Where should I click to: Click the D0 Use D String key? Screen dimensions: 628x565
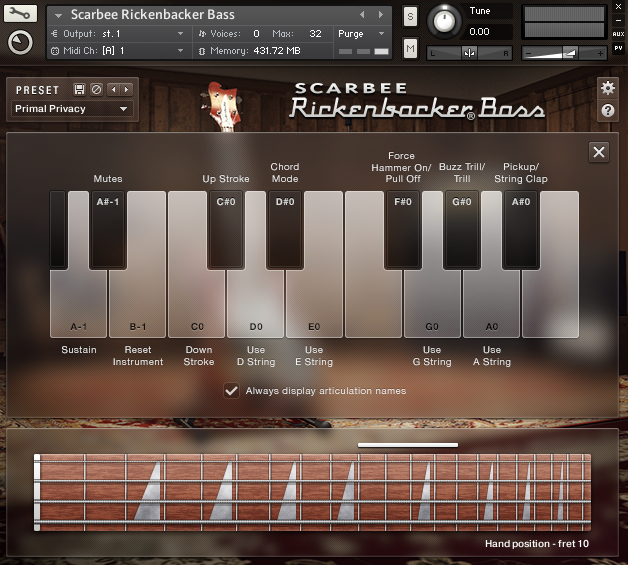coord(256,304)
